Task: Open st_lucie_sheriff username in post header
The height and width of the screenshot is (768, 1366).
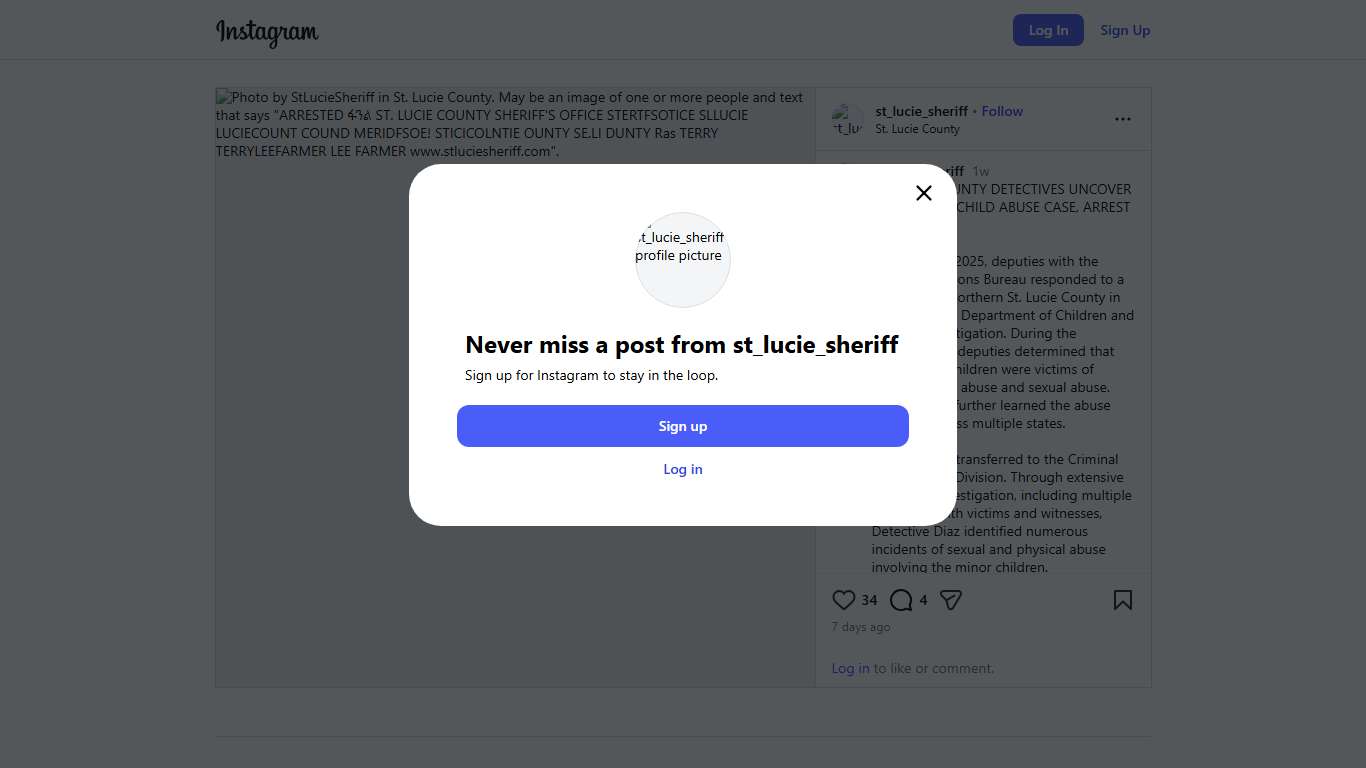Action: (921, 111)
